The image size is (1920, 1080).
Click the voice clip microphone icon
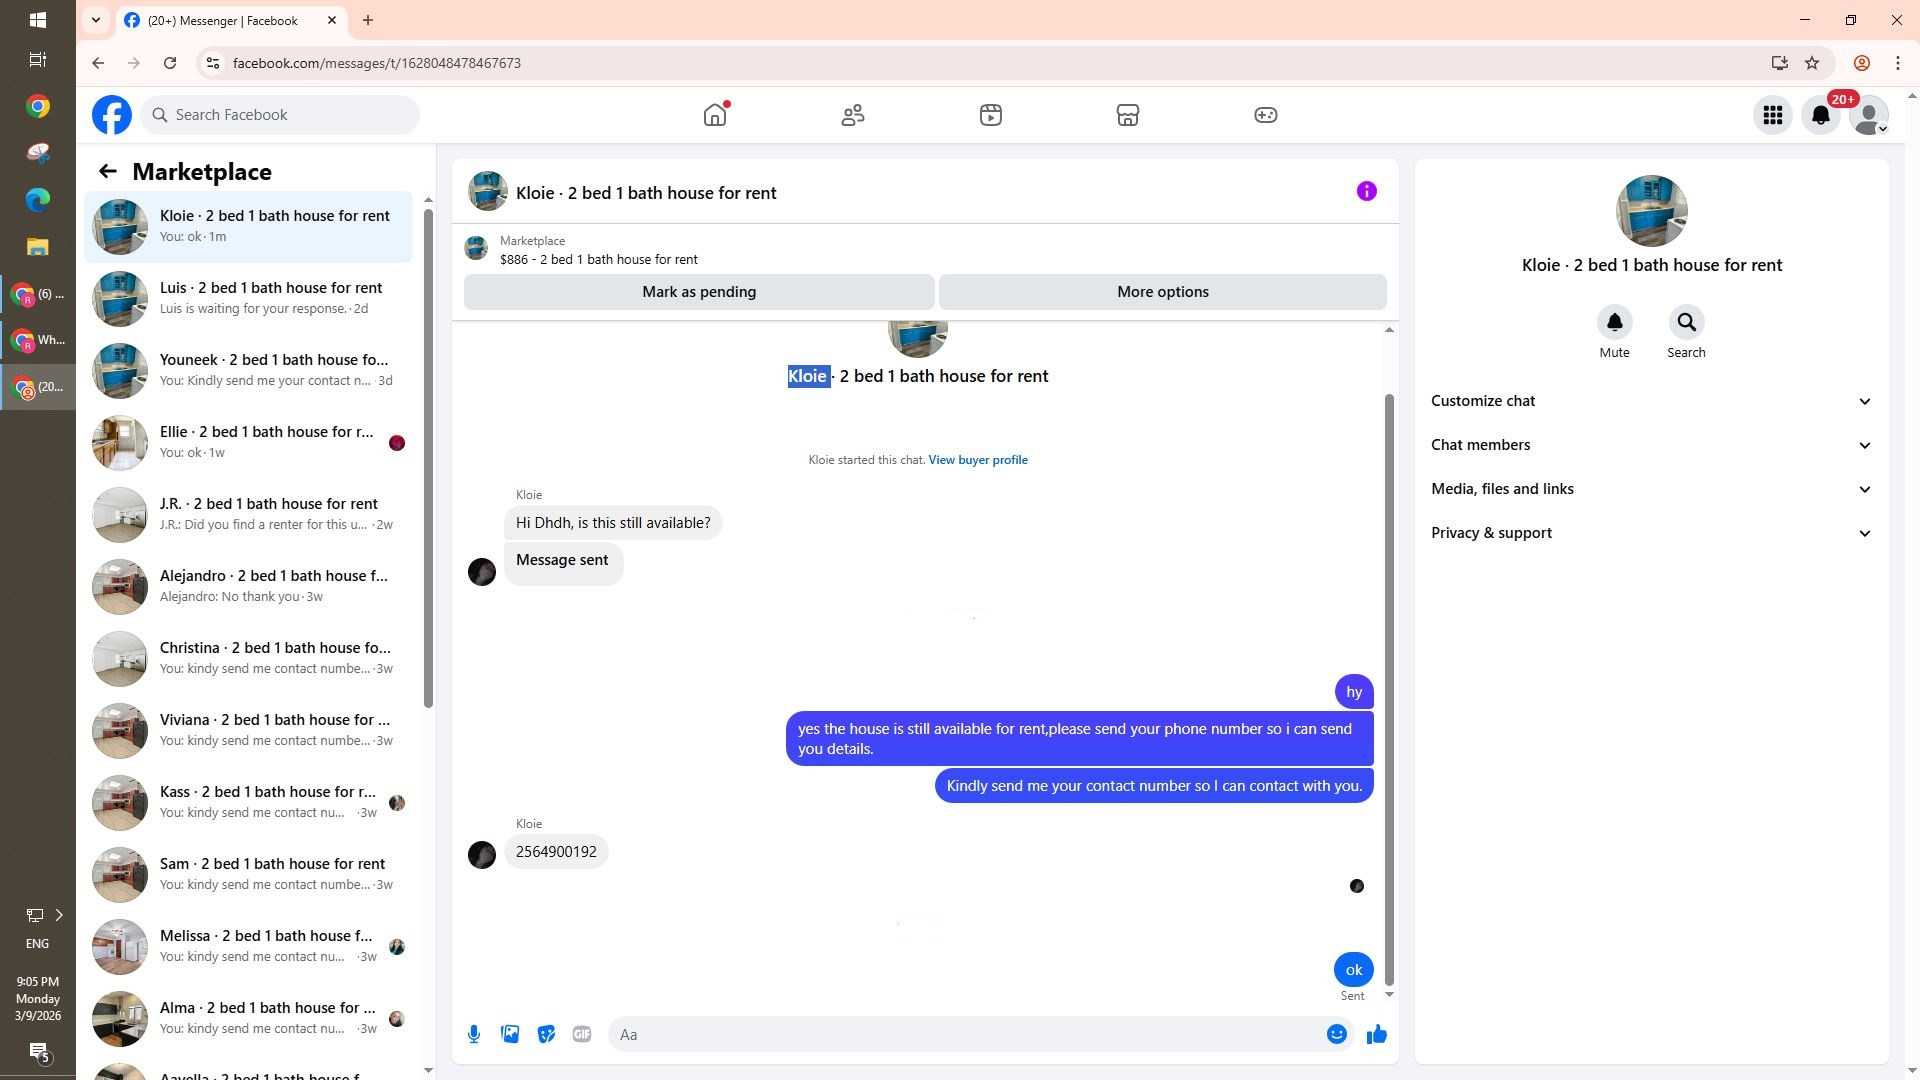[x=474, y=1034]
